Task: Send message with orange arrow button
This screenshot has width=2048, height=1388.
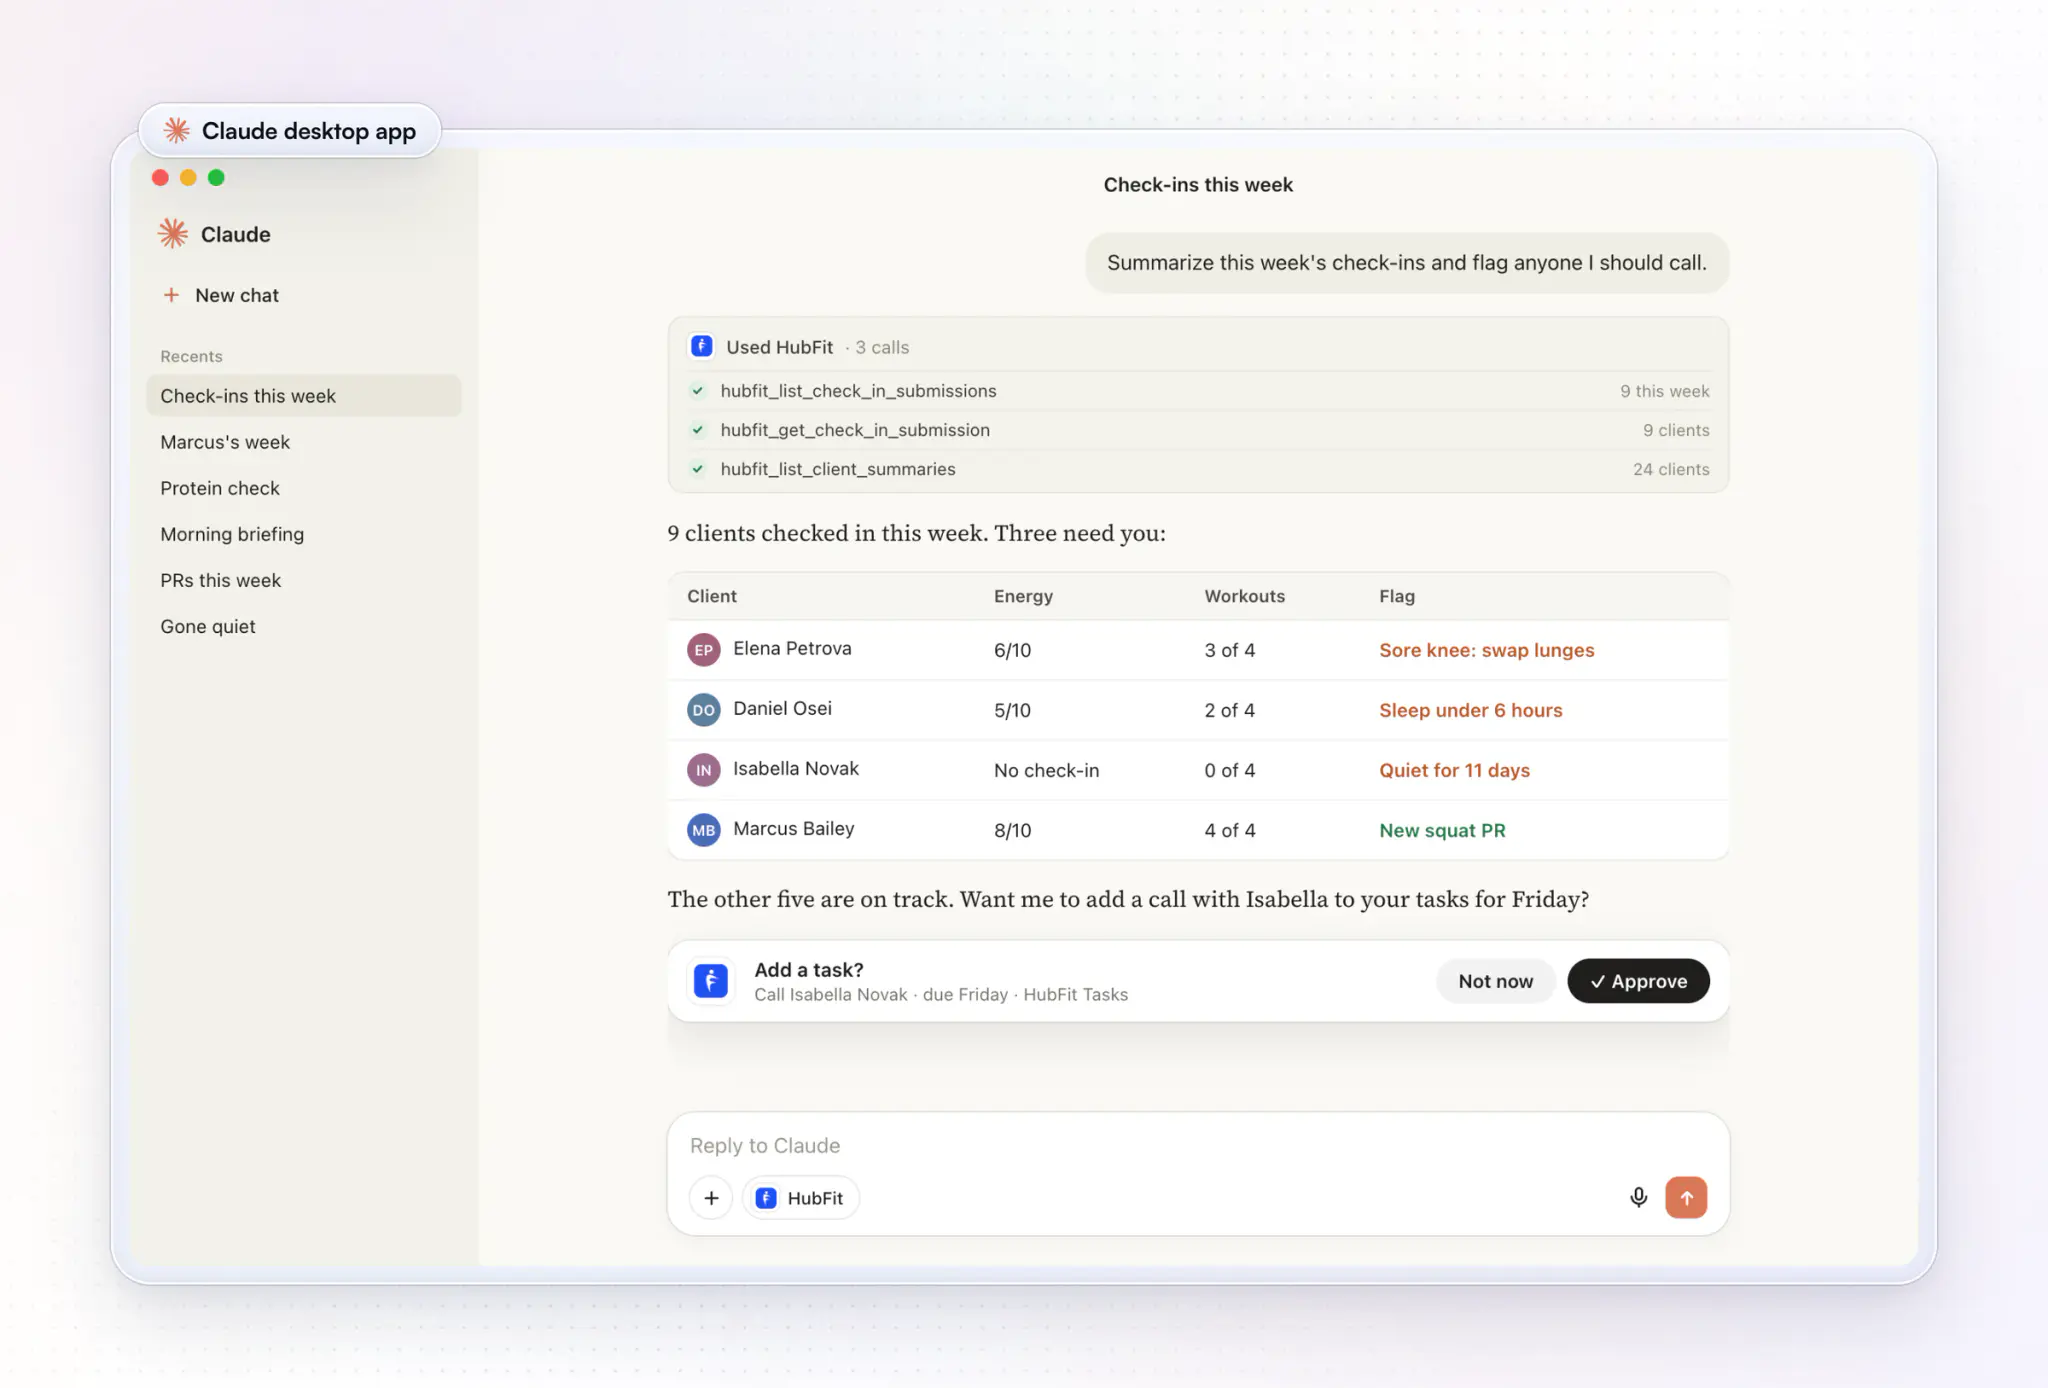Action: (1686, 1197)
